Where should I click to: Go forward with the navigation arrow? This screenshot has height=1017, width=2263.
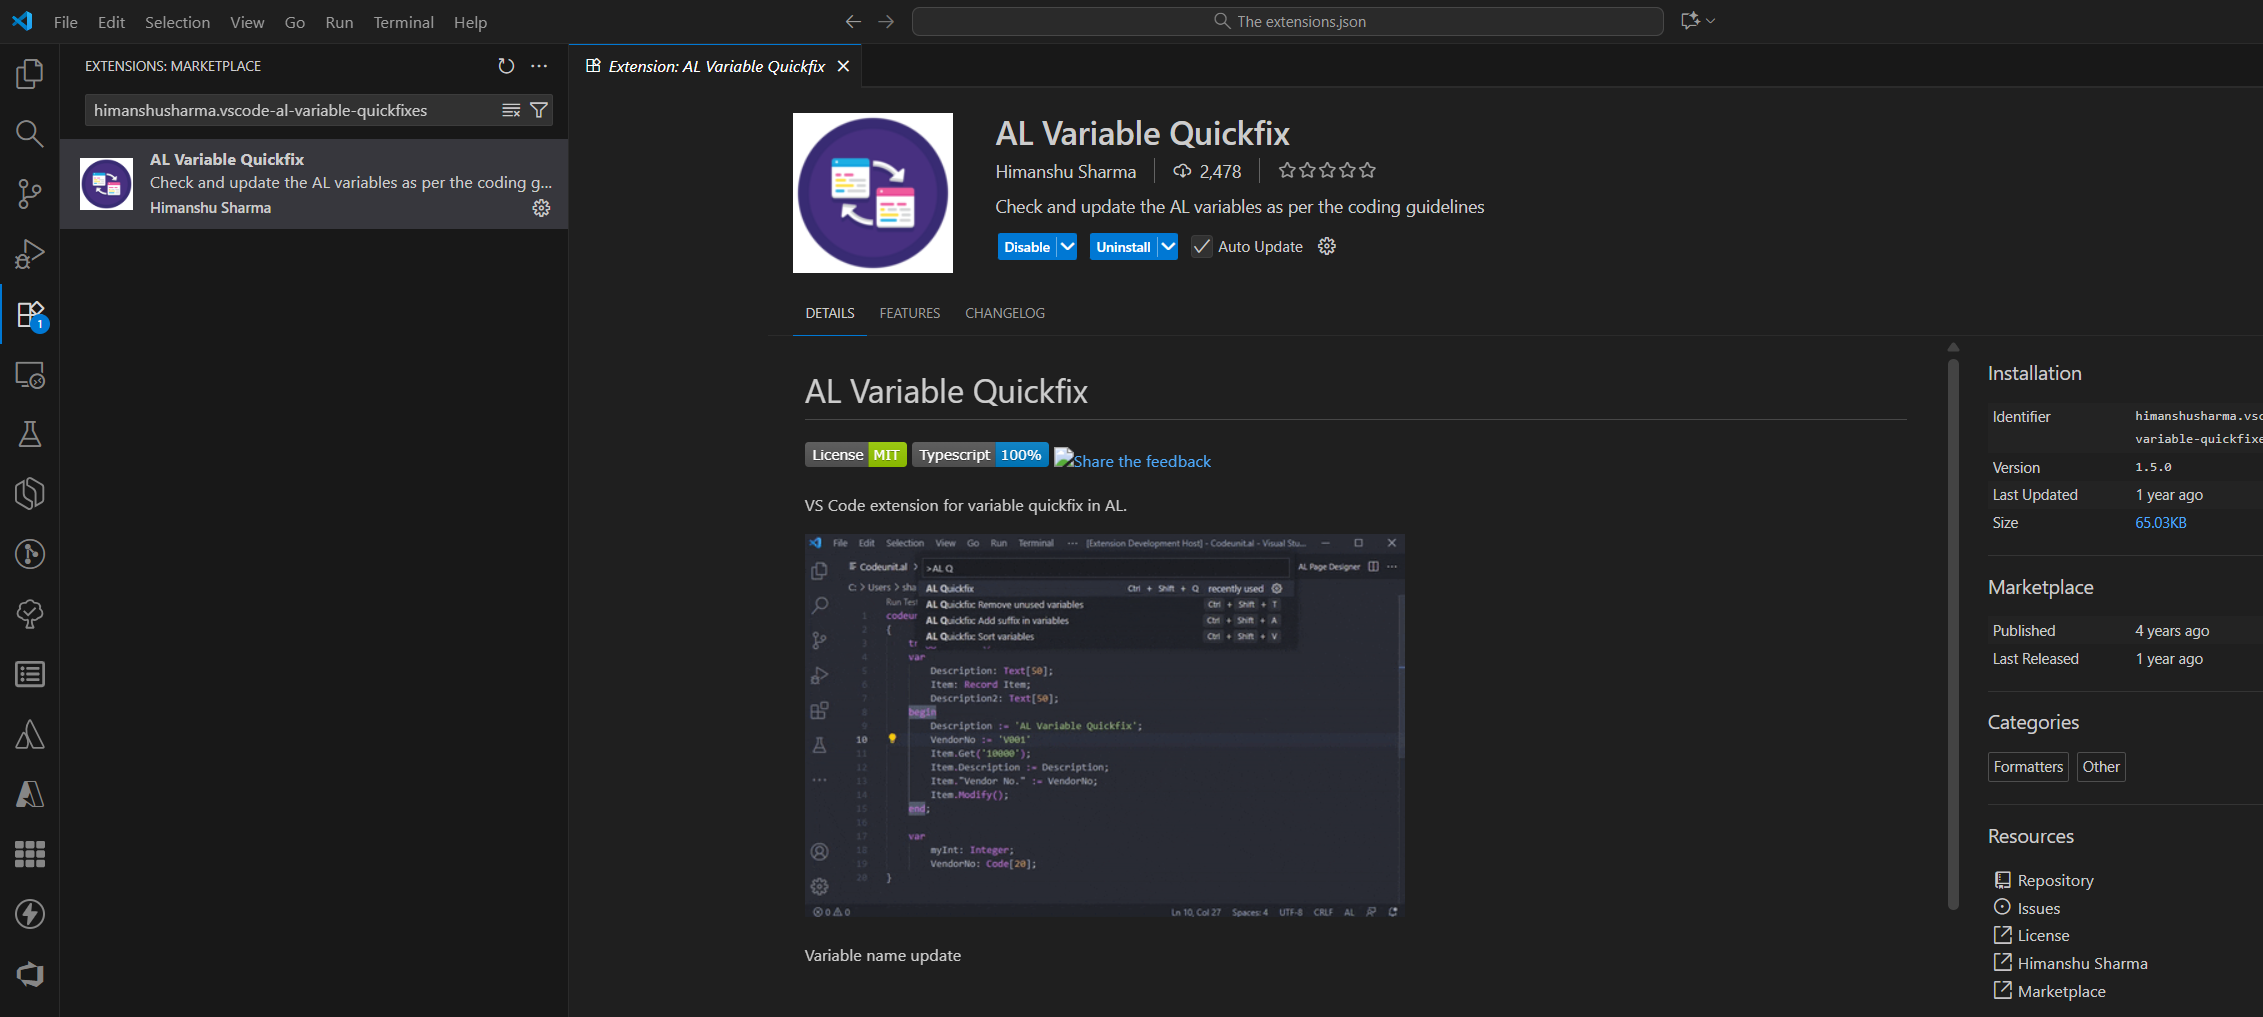coord(886,21)
